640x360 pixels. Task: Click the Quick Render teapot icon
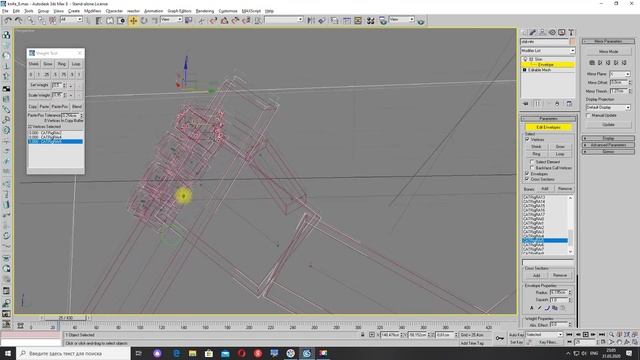421,20
